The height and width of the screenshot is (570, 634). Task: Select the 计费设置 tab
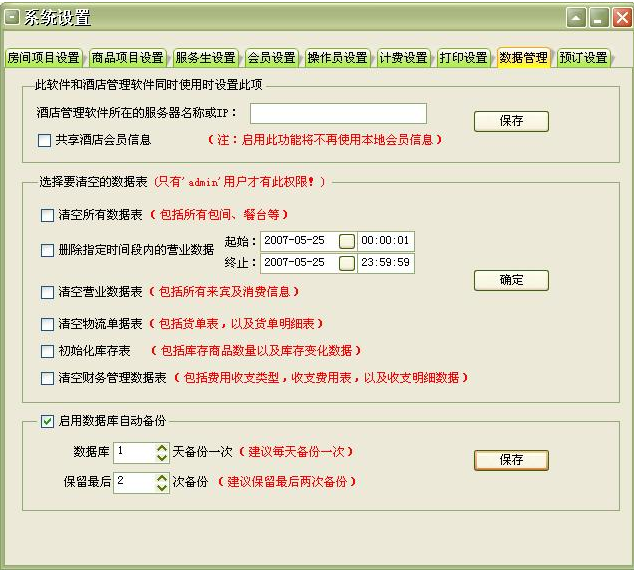[x=404, y=57]
